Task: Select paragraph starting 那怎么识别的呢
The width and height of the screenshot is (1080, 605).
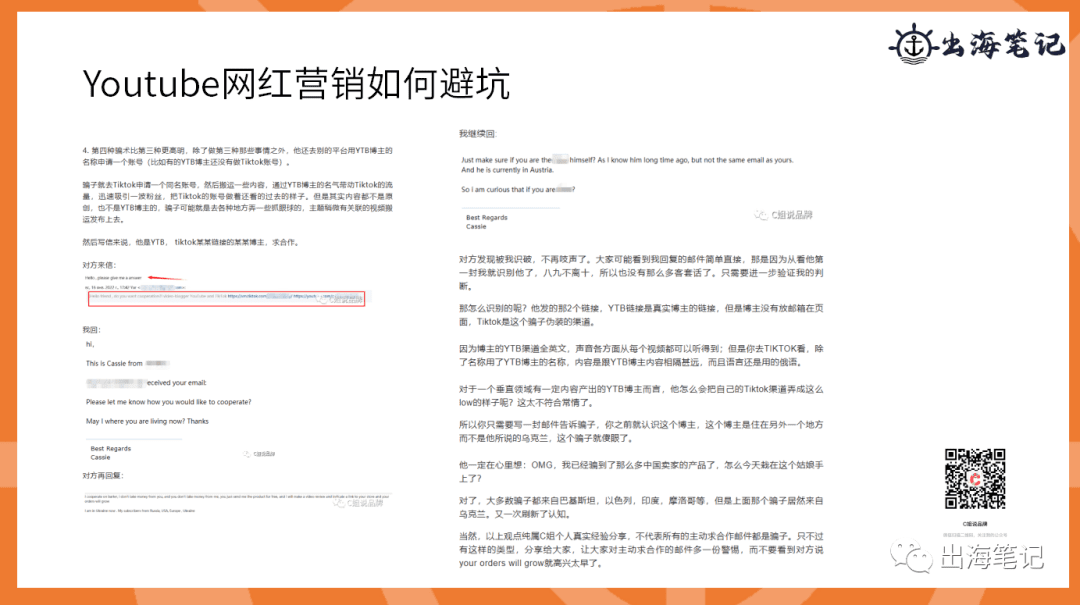Action: click(x=641, y=315)
